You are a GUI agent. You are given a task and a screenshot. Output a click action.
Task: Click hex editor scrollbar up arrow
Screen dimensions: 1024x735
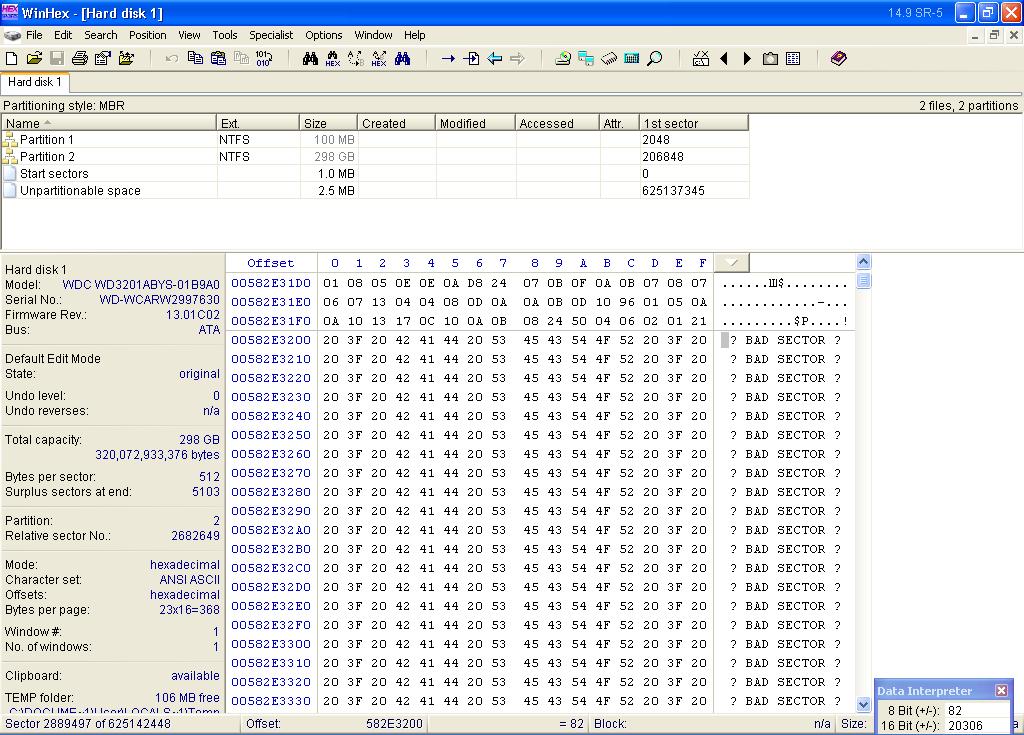click(863, 262)
